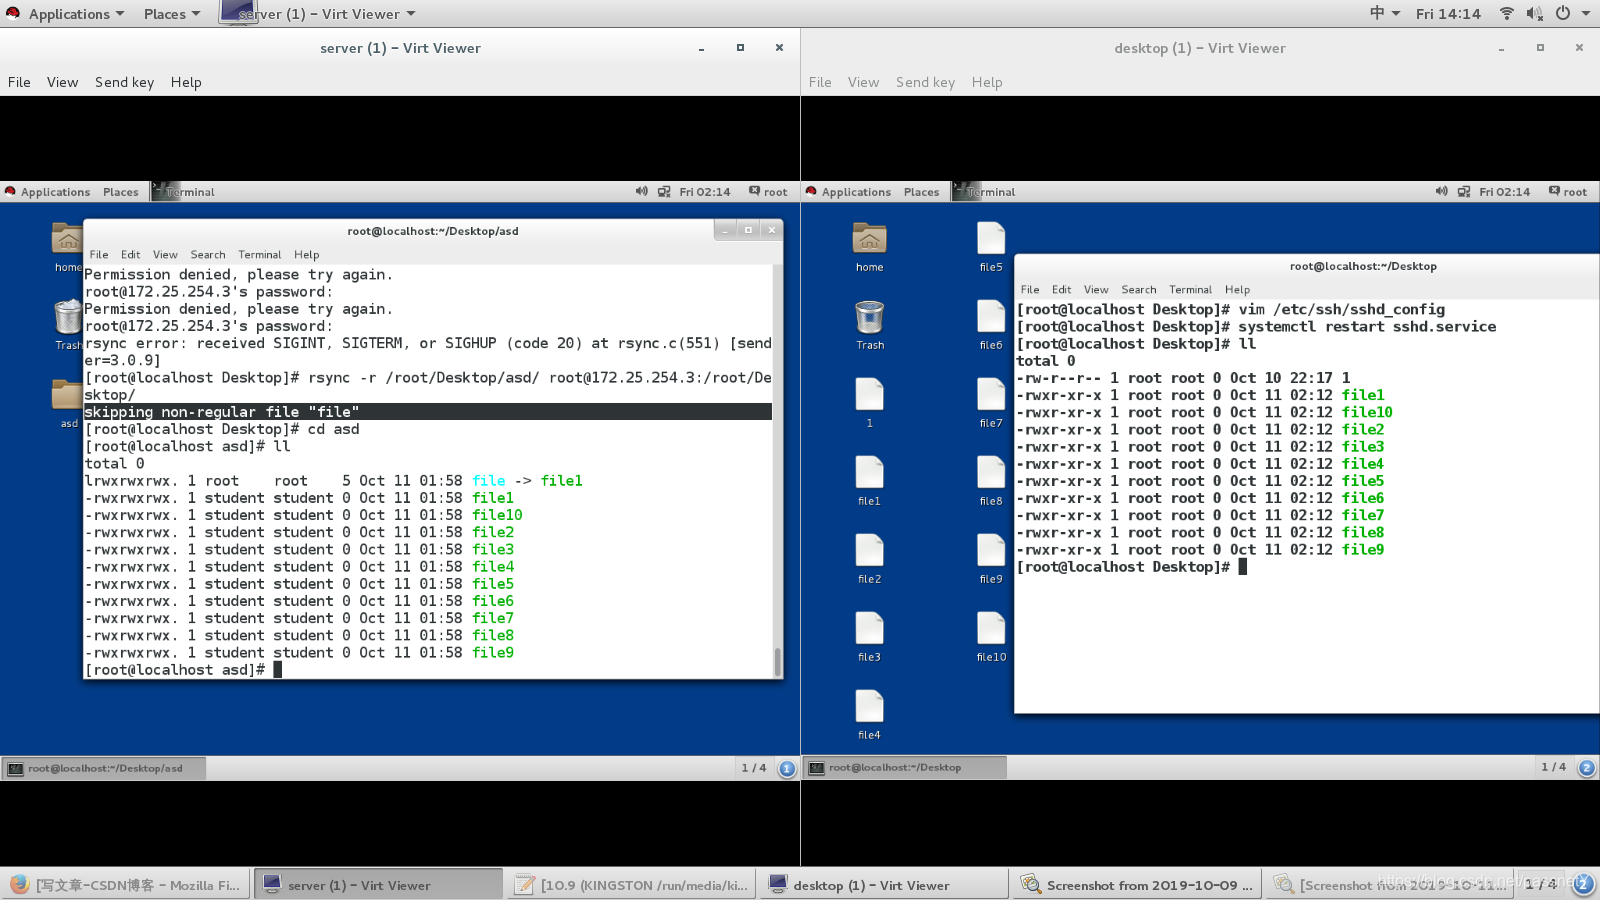Click root@localhost:~/Desktop/asd task in server VM bottom panel
The image size is (1600, 900).
pyautogui.click(x=104, y=768)
